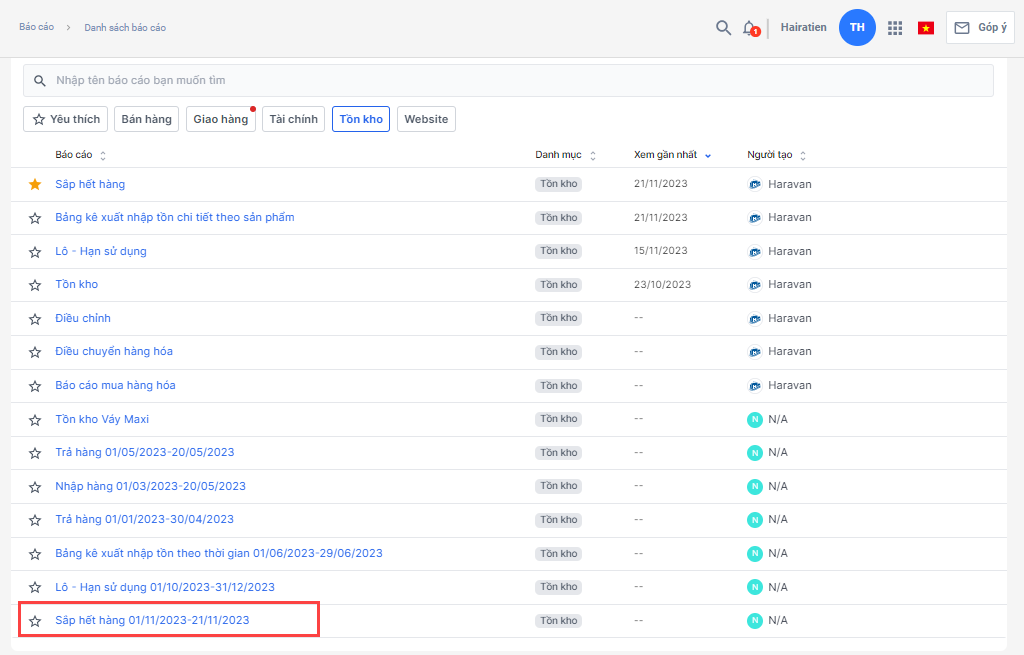The height and width of the screenshot is (655, 1024).
Task: Click Haravan logo in Tồn kho row
Action: 755,285
